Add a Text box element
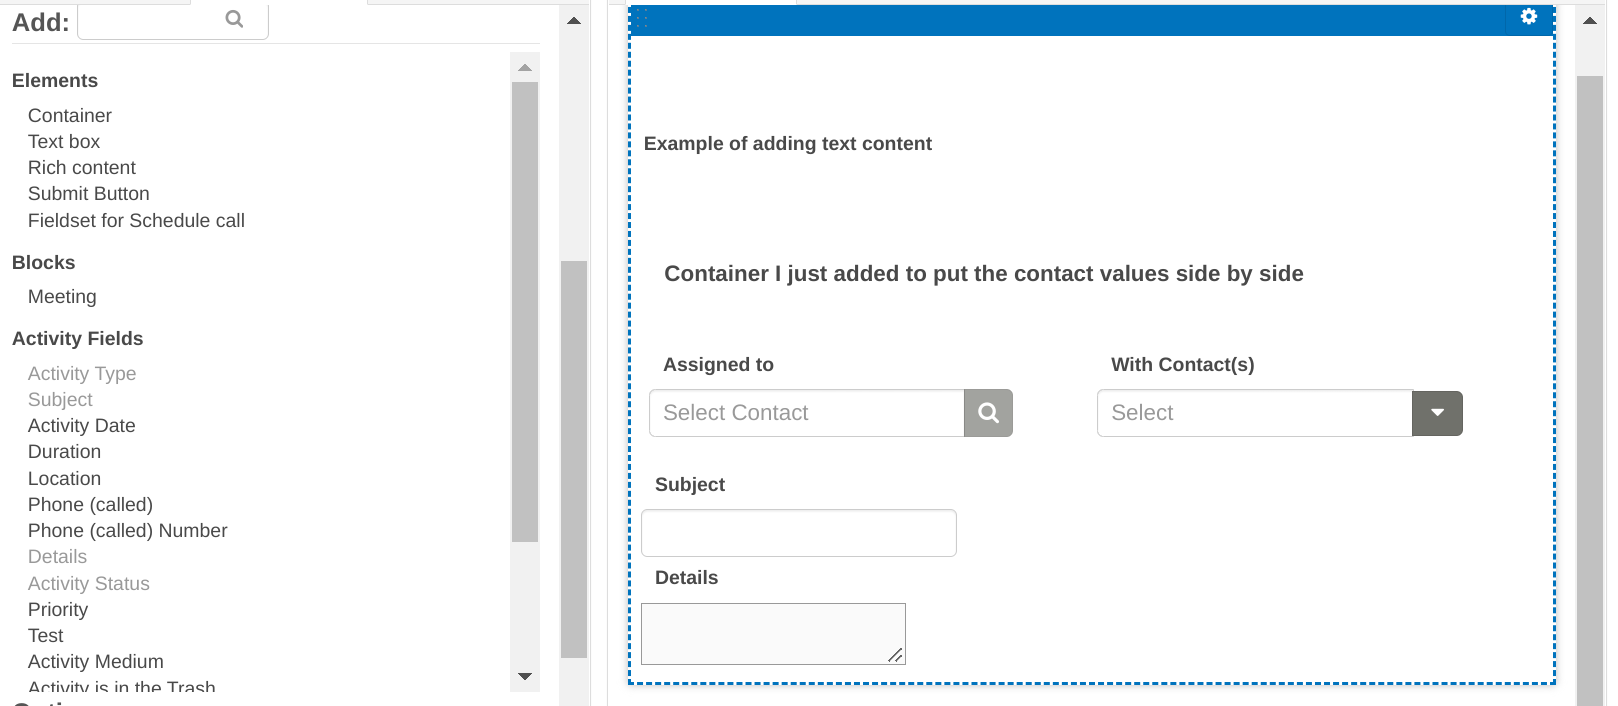 (64, 142)
